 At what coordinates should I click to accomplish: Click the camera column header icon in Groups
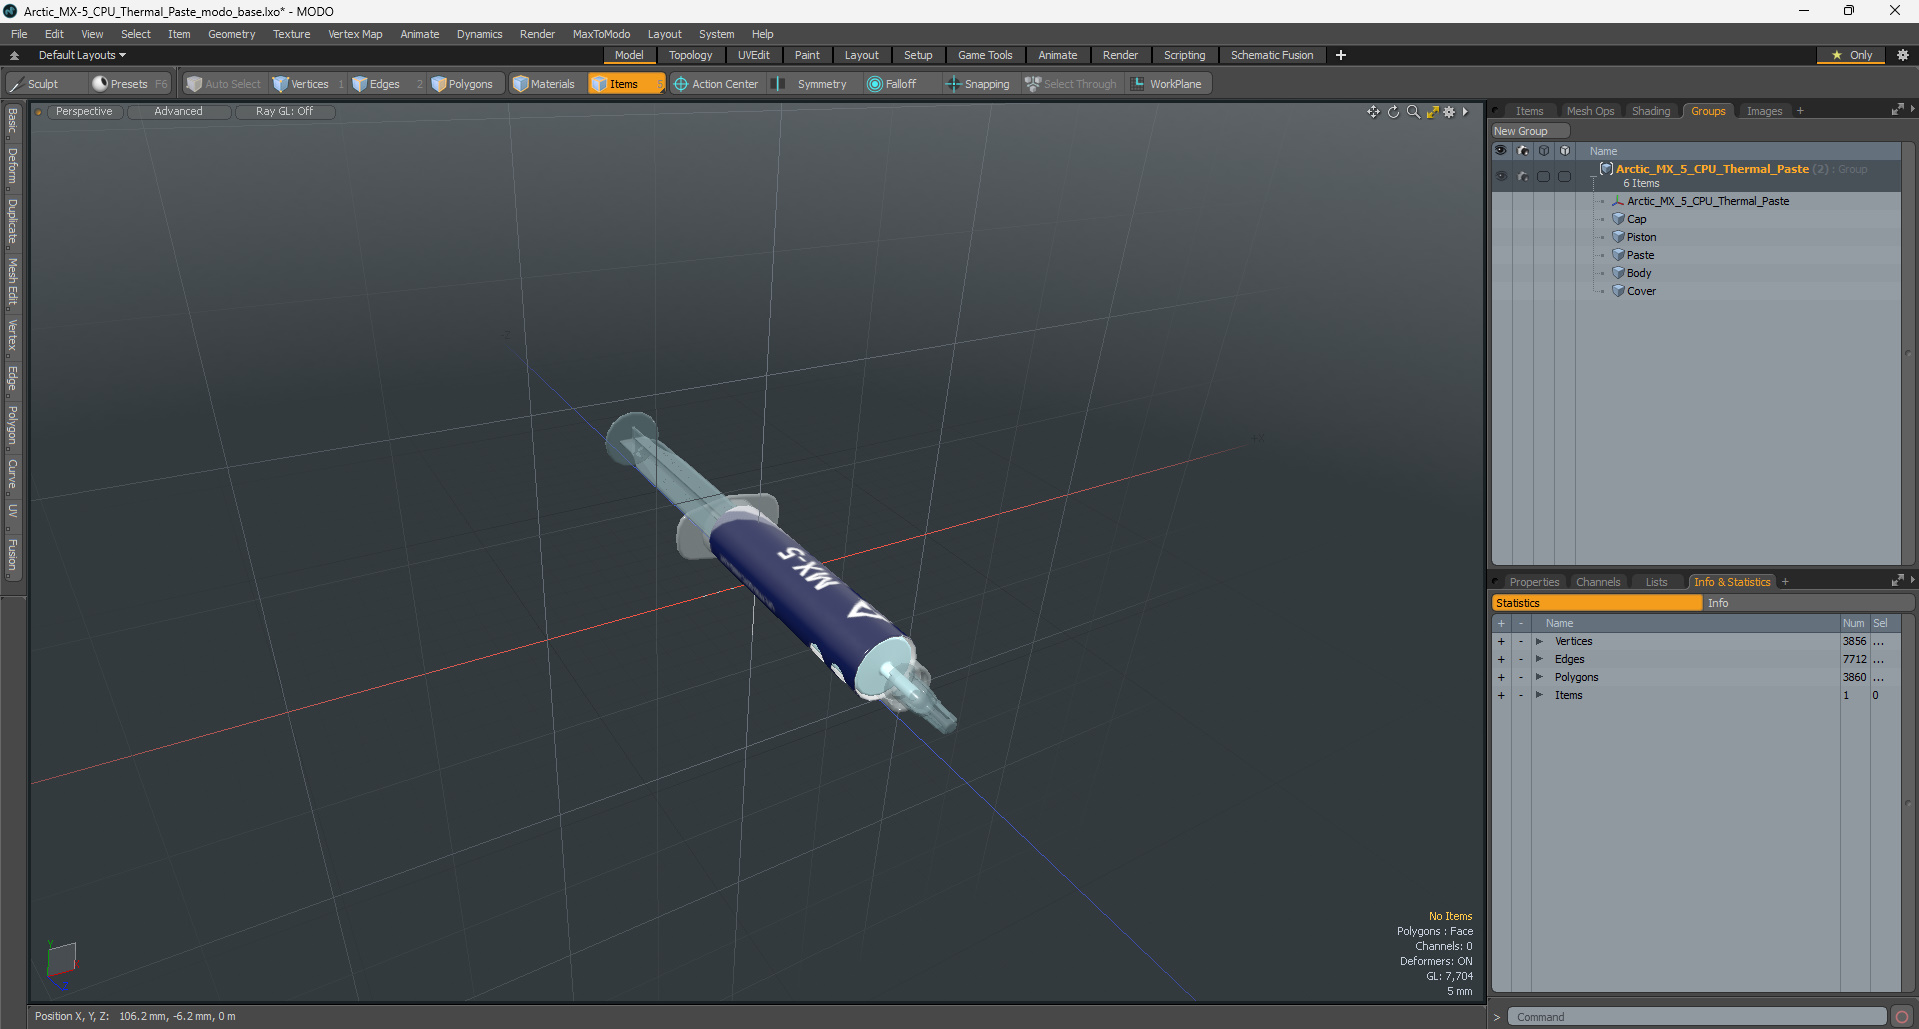point(1522,151)
